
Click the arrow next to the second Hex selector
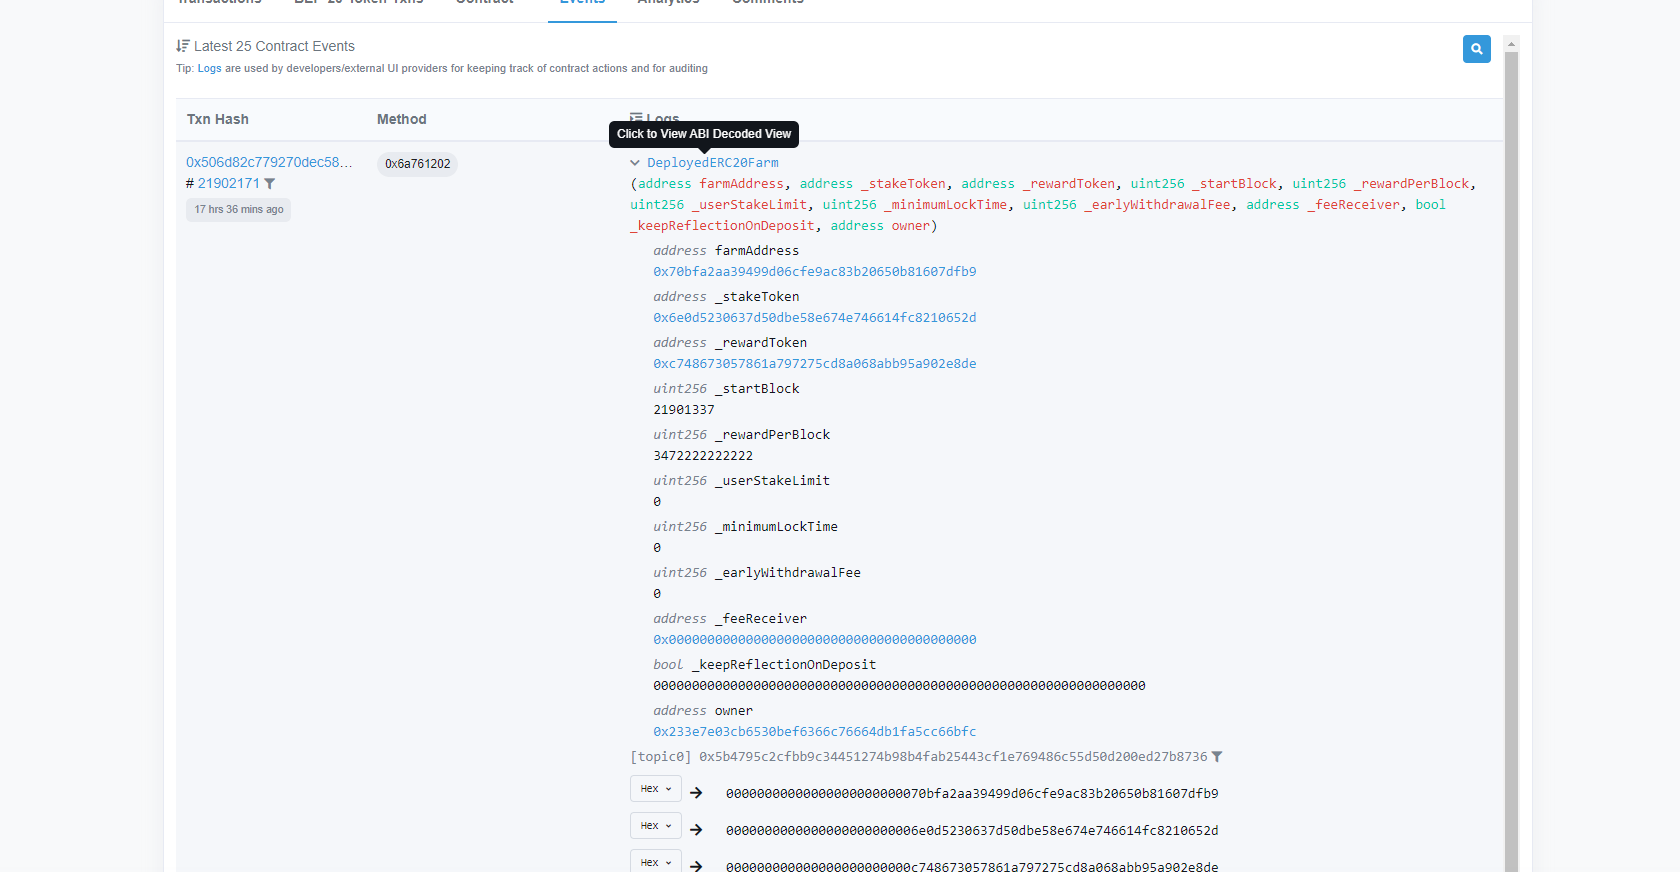click(x=696, y=830)
